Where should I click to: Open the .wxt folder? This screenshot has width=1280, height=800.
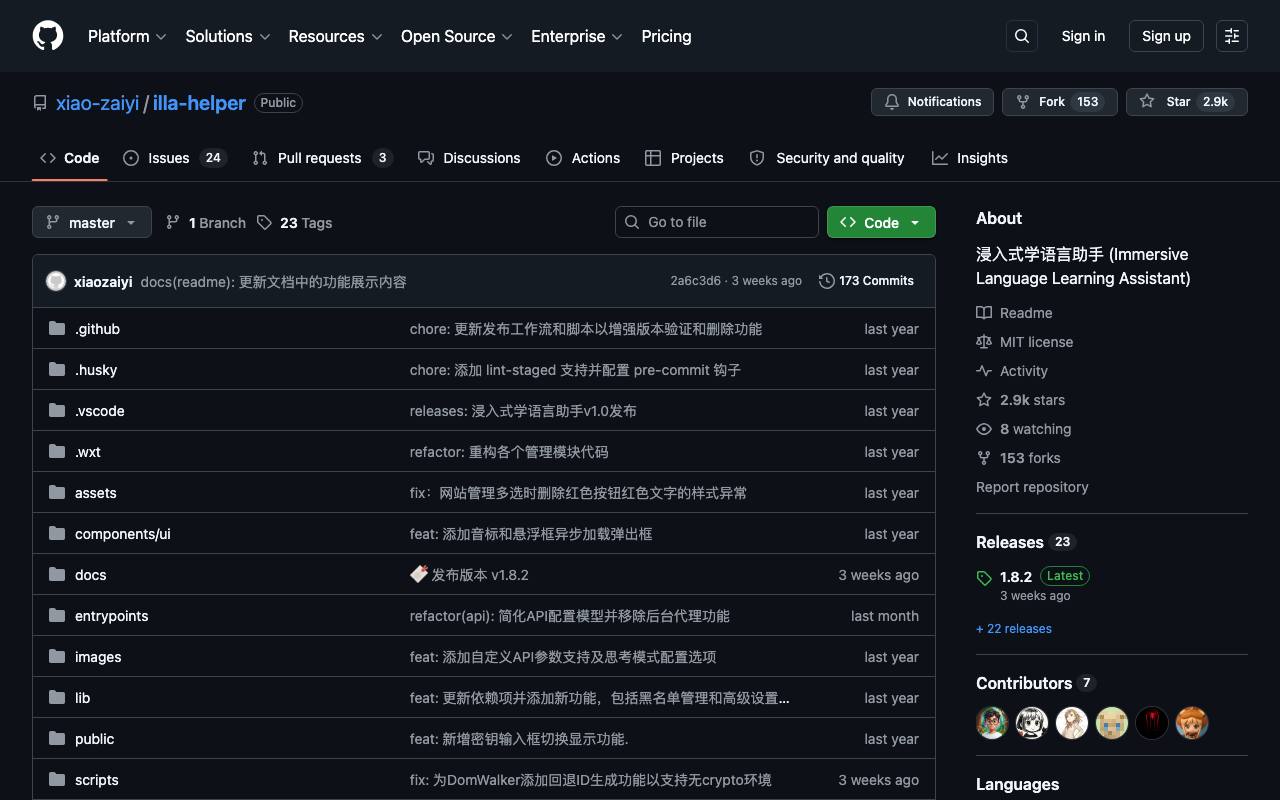pyautogui.click(x=88, y=452)
